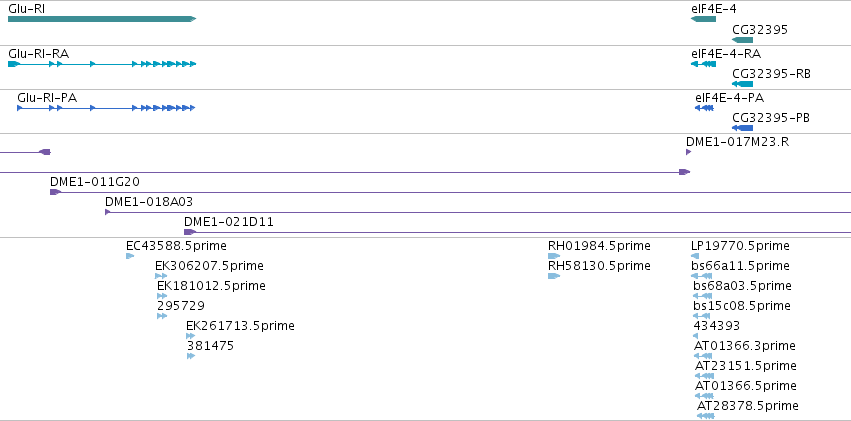The height and width of the screenshot is (421, 851).
Task: Select the EC43588.5prime EST arrow
Action: (130, 256)
